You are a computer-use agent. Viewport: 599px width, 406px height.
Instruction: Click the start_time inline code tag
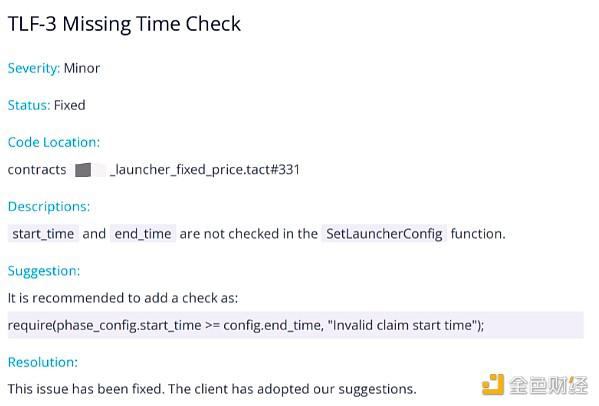tap(43, 233)
